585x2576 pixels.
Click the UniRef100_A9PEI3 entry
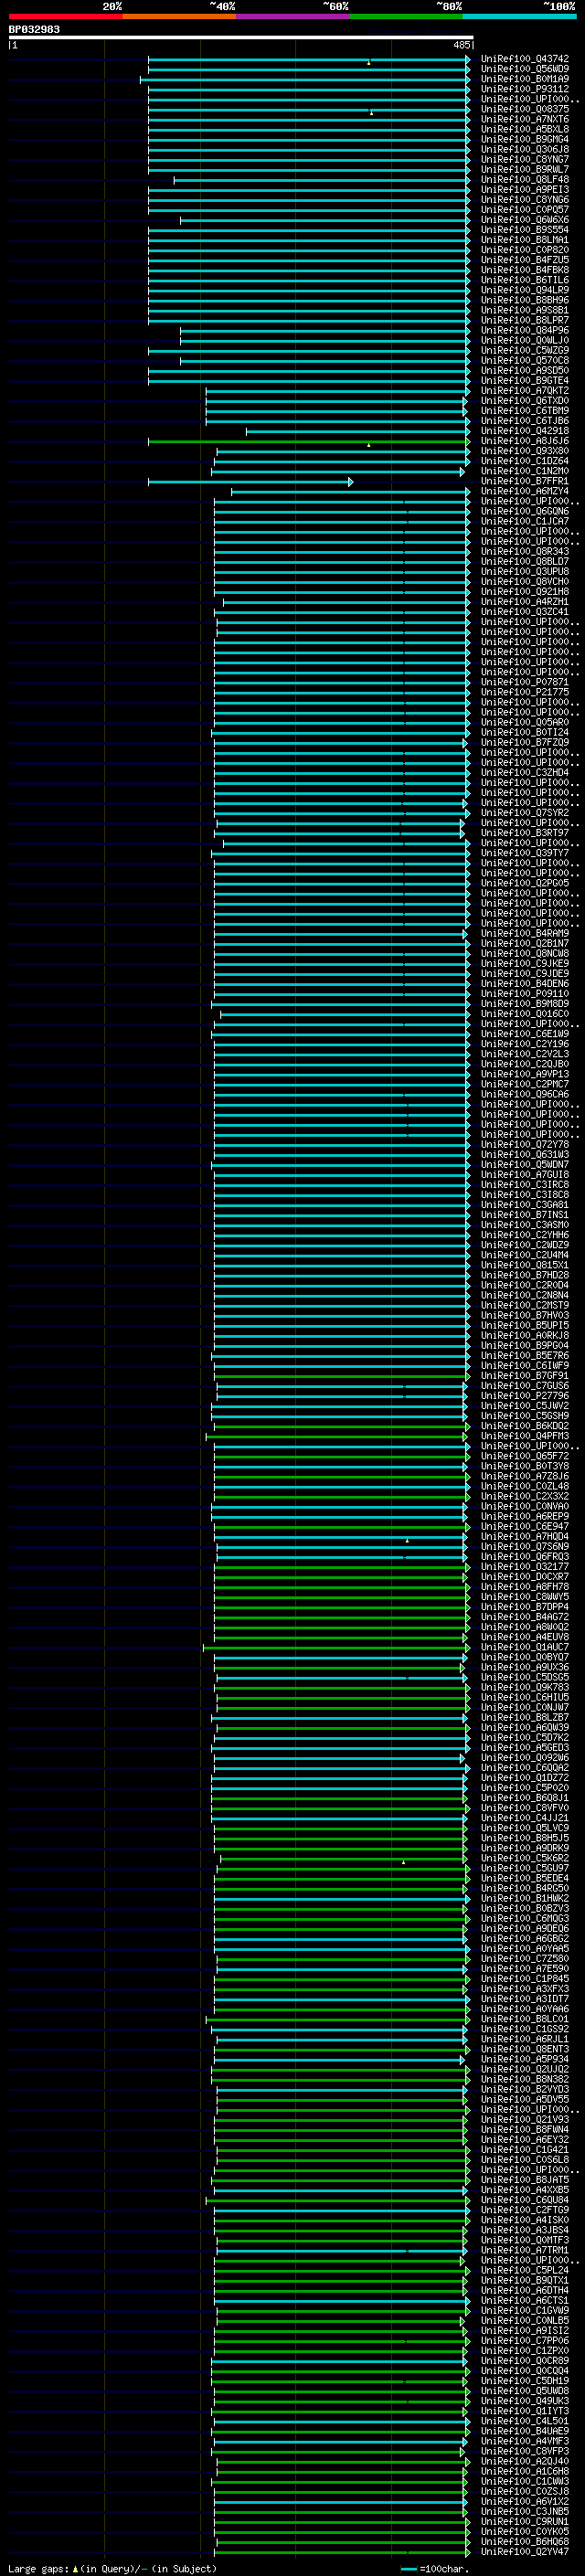click(524, 190)
